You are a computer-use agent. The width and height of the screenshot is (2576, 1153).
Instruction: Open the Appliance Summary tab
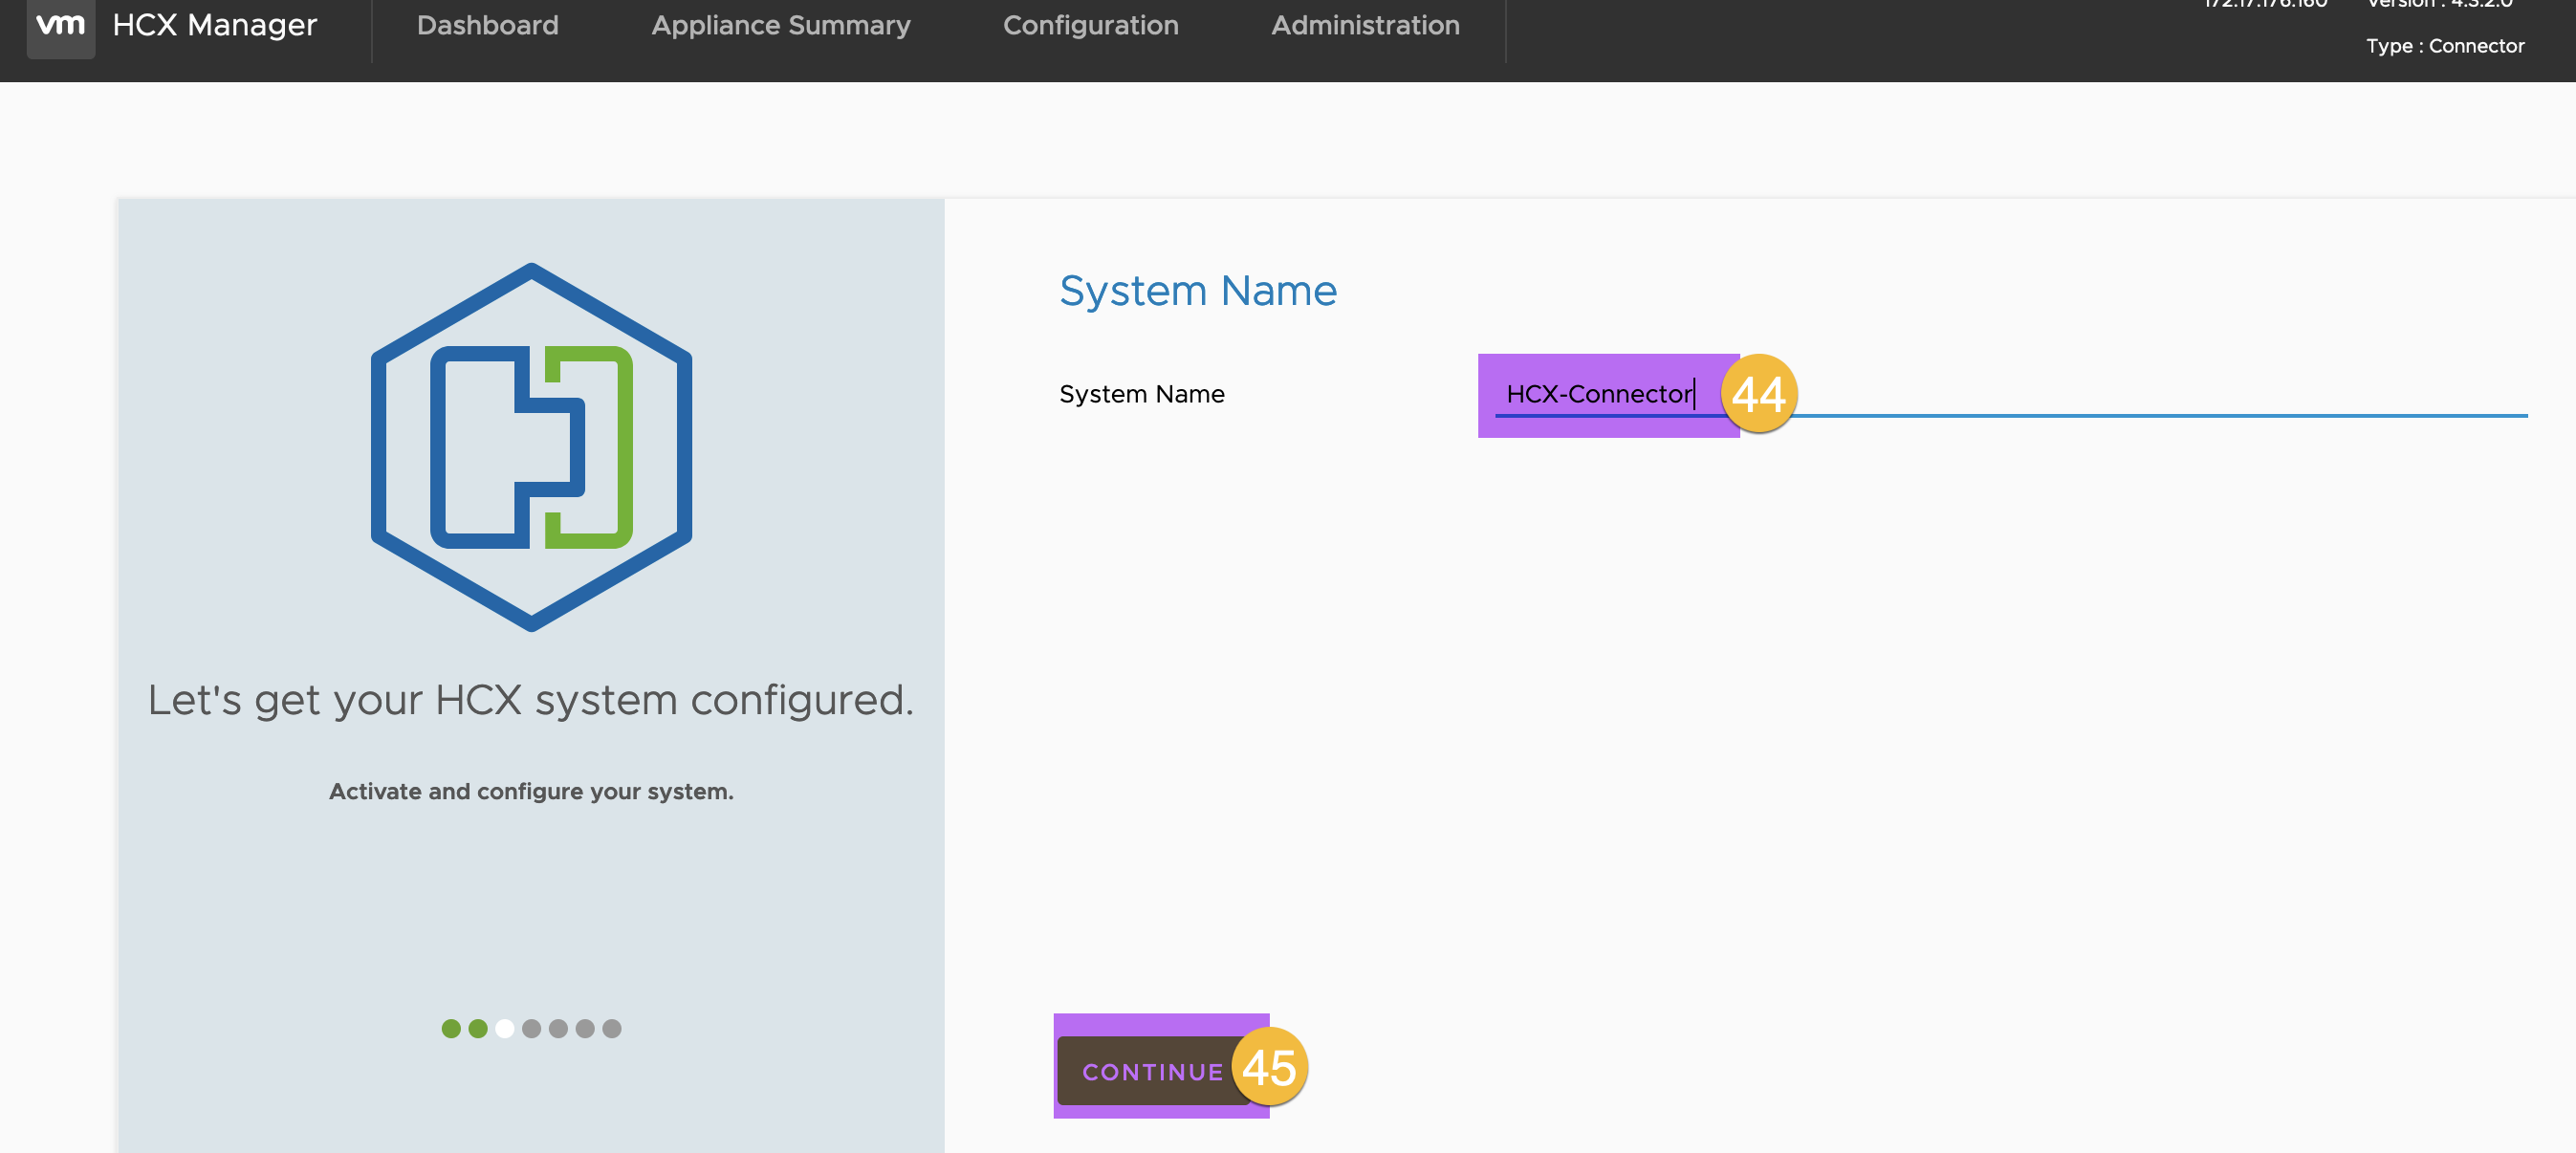pos(781,26)
